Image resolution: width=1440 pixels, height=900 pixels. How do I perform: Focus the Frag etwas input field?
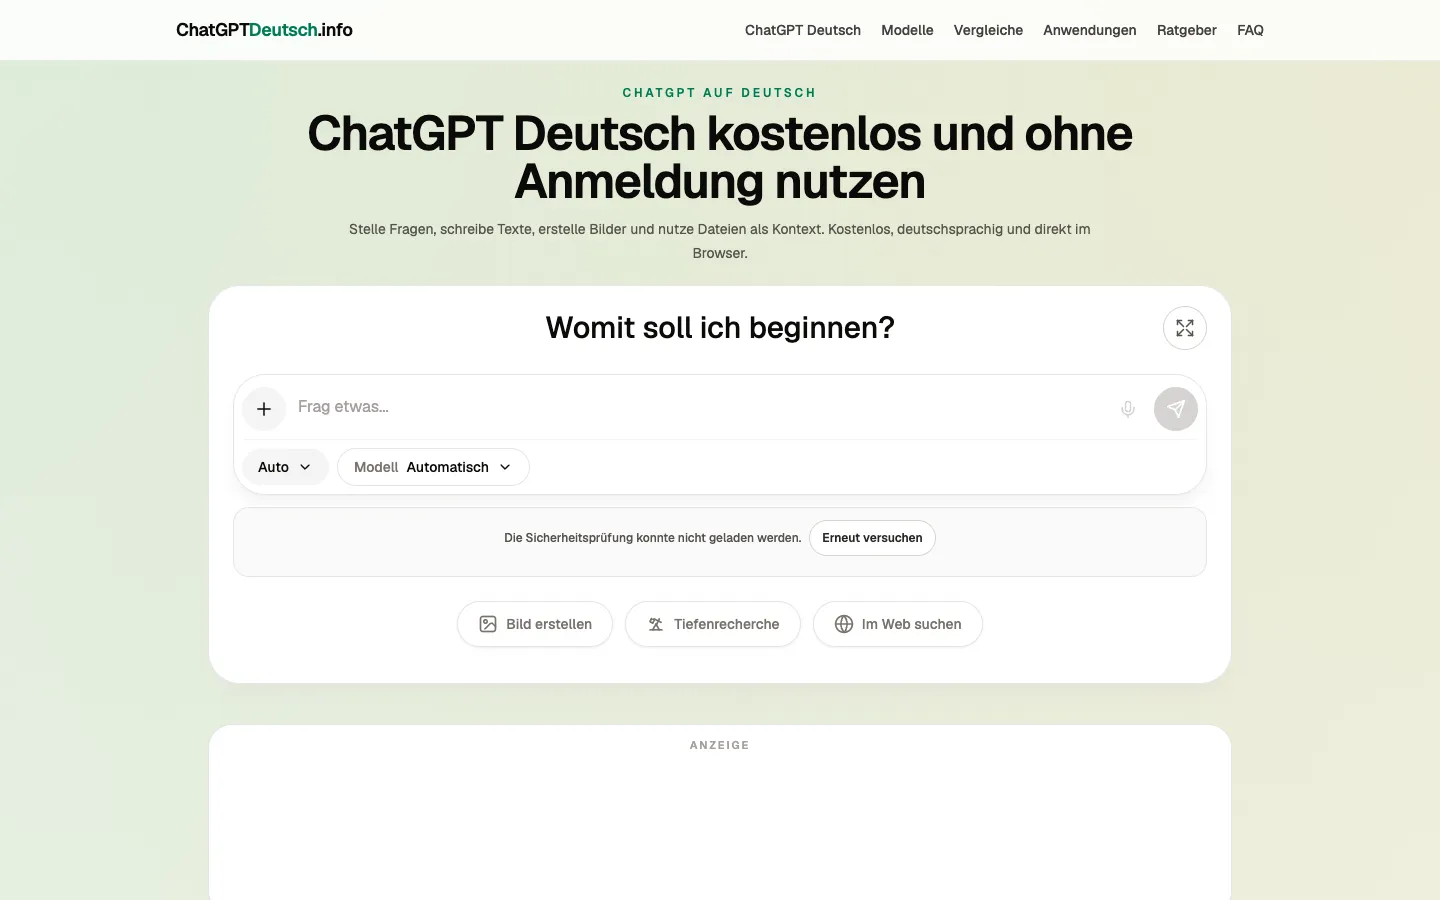(700, 407)
